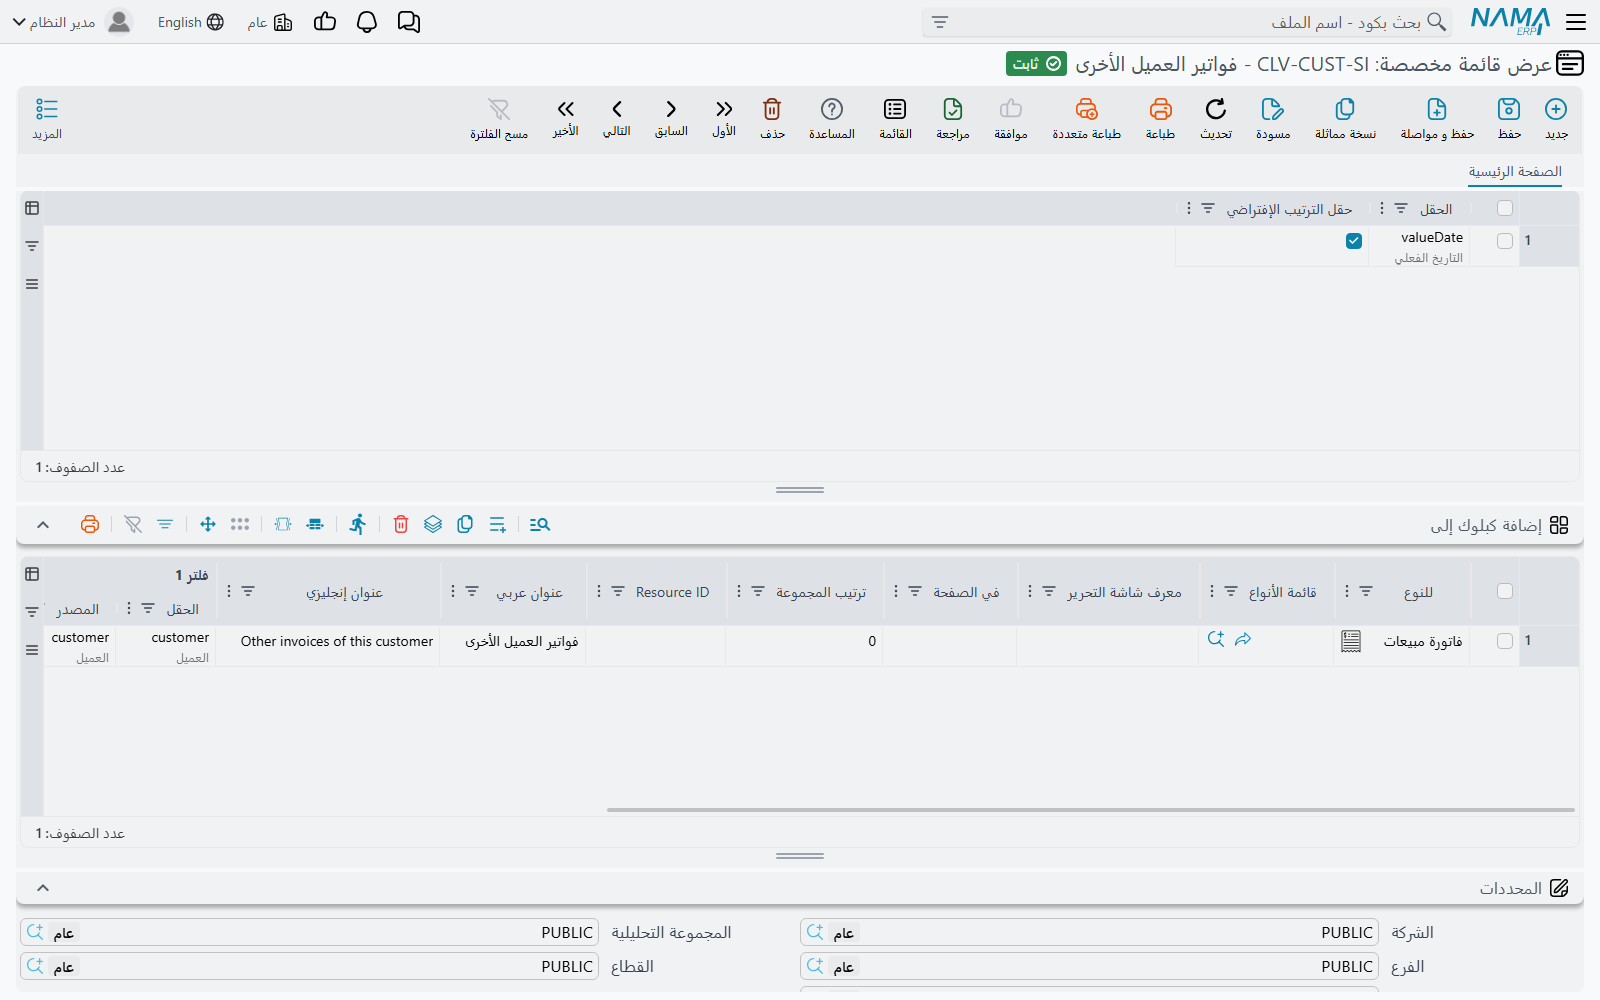Tick the select-all checkbox beside الحقل header
This screenshot has width=1600, height=1000.
click(x=1505, y=208)
